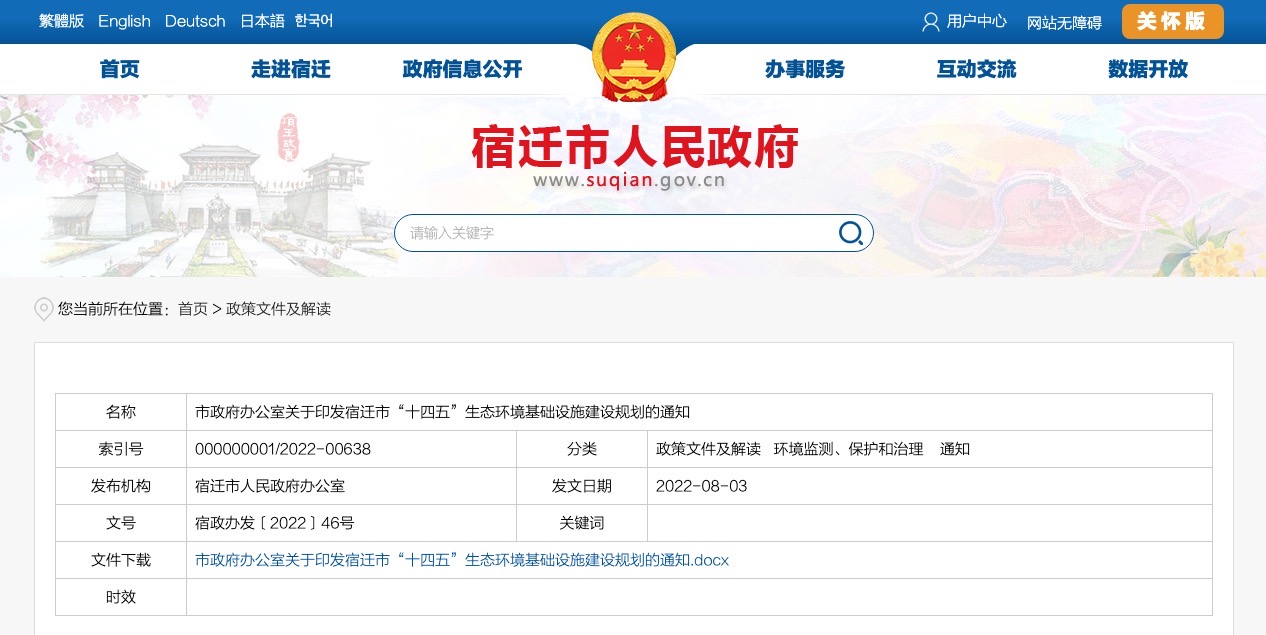Screen dimensions: 1266x635
Task: Switch language to Deutsch
Action: (x=195, y=21)
